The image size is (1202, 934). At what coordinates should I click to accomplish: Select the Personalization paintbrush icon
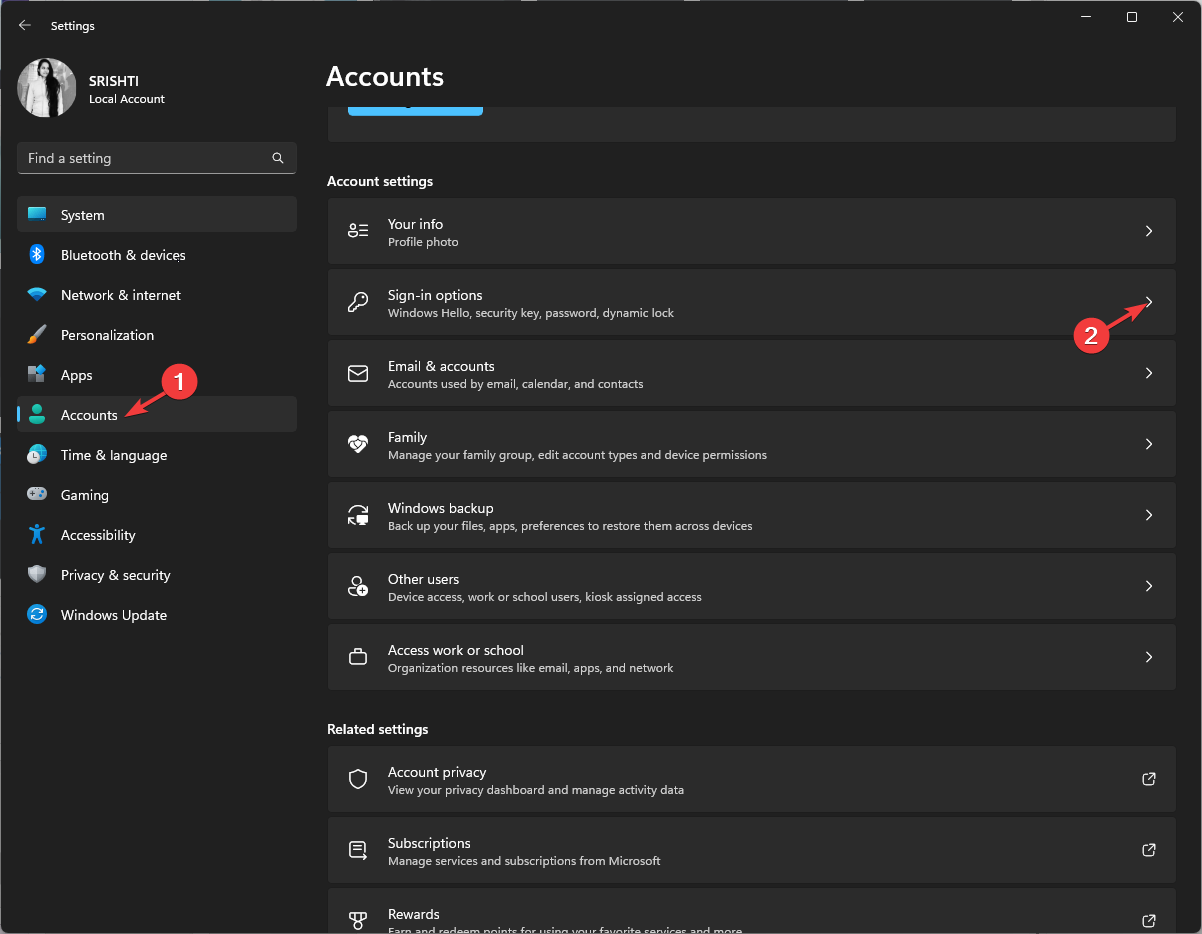click(37, 334)
